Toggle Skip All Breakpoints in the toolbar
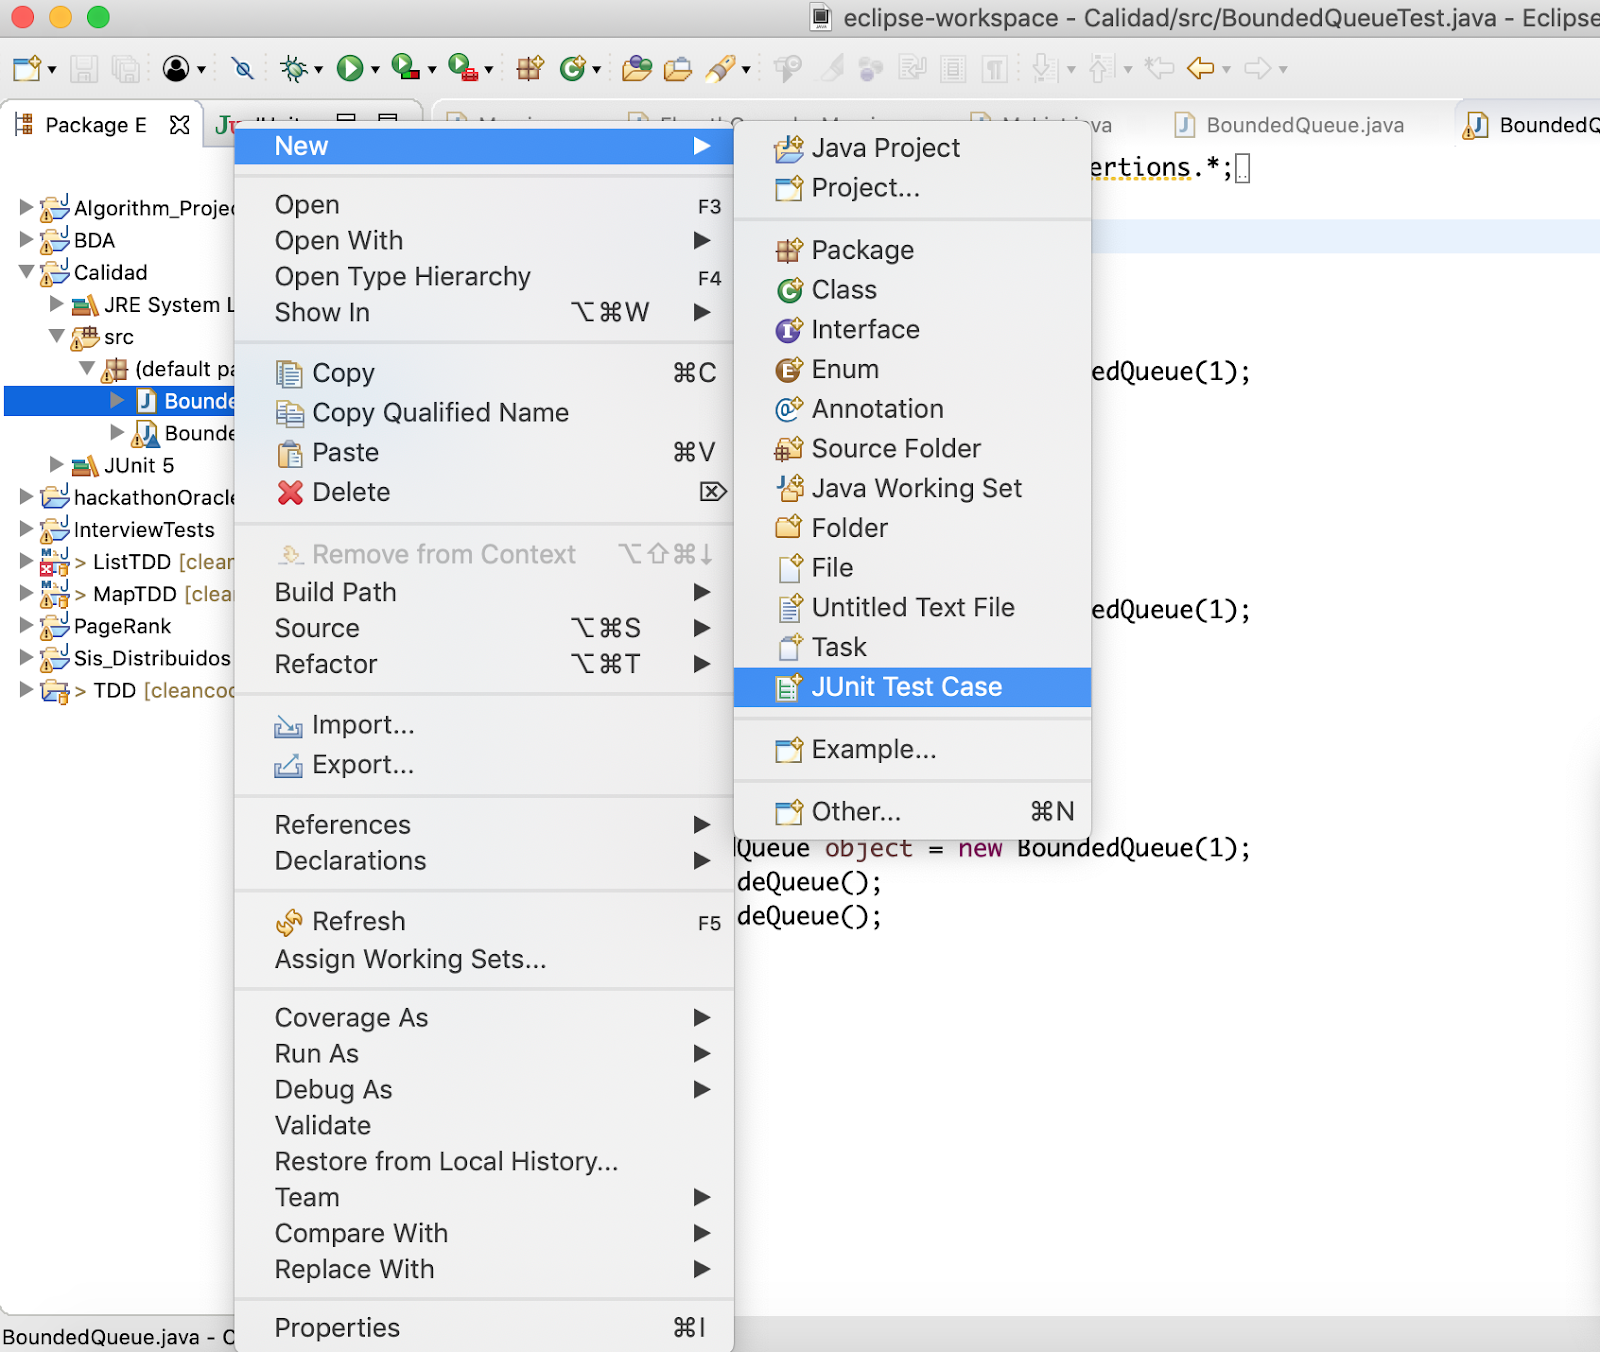Viewport: 1600px width, 1352px height. 241,68
